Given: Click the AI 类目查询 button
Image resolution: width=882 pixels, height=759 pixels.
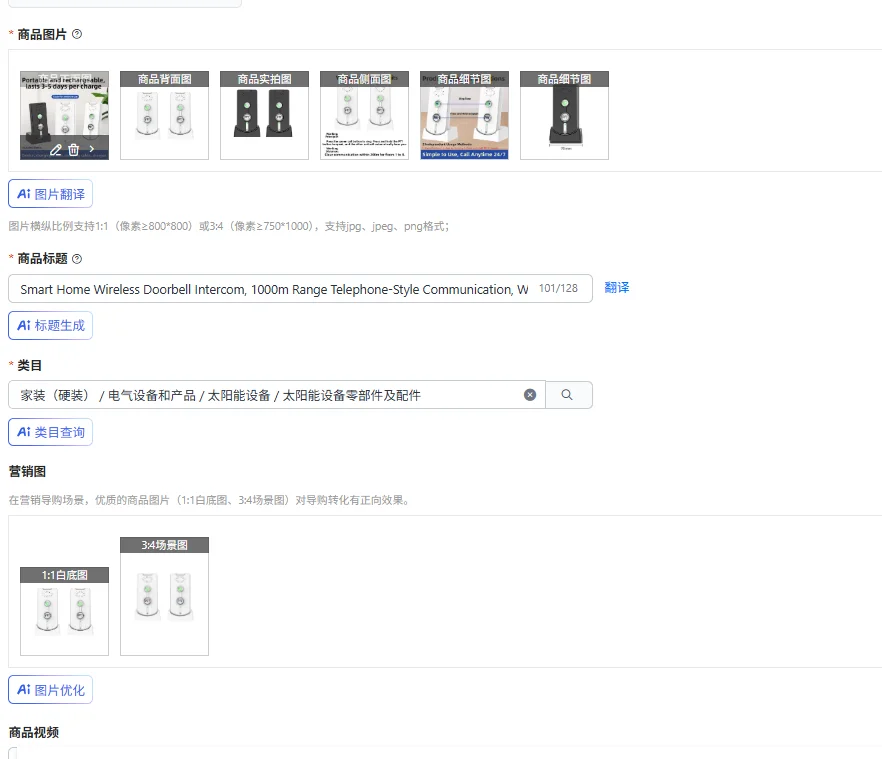Looking at the screenshot, I should click(51, 432).
